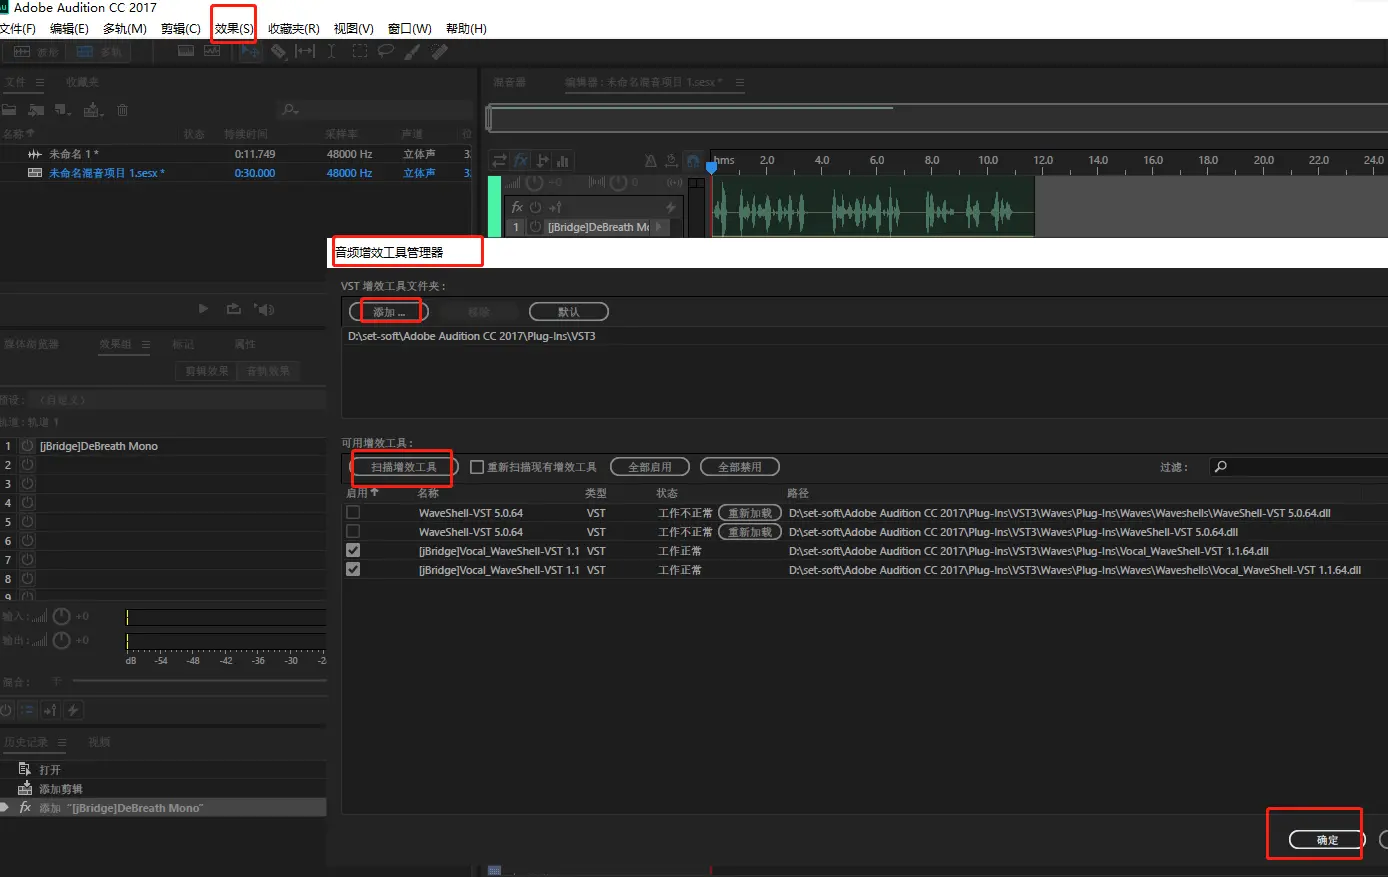Click the 输出 output gain knob

(61, 640)
